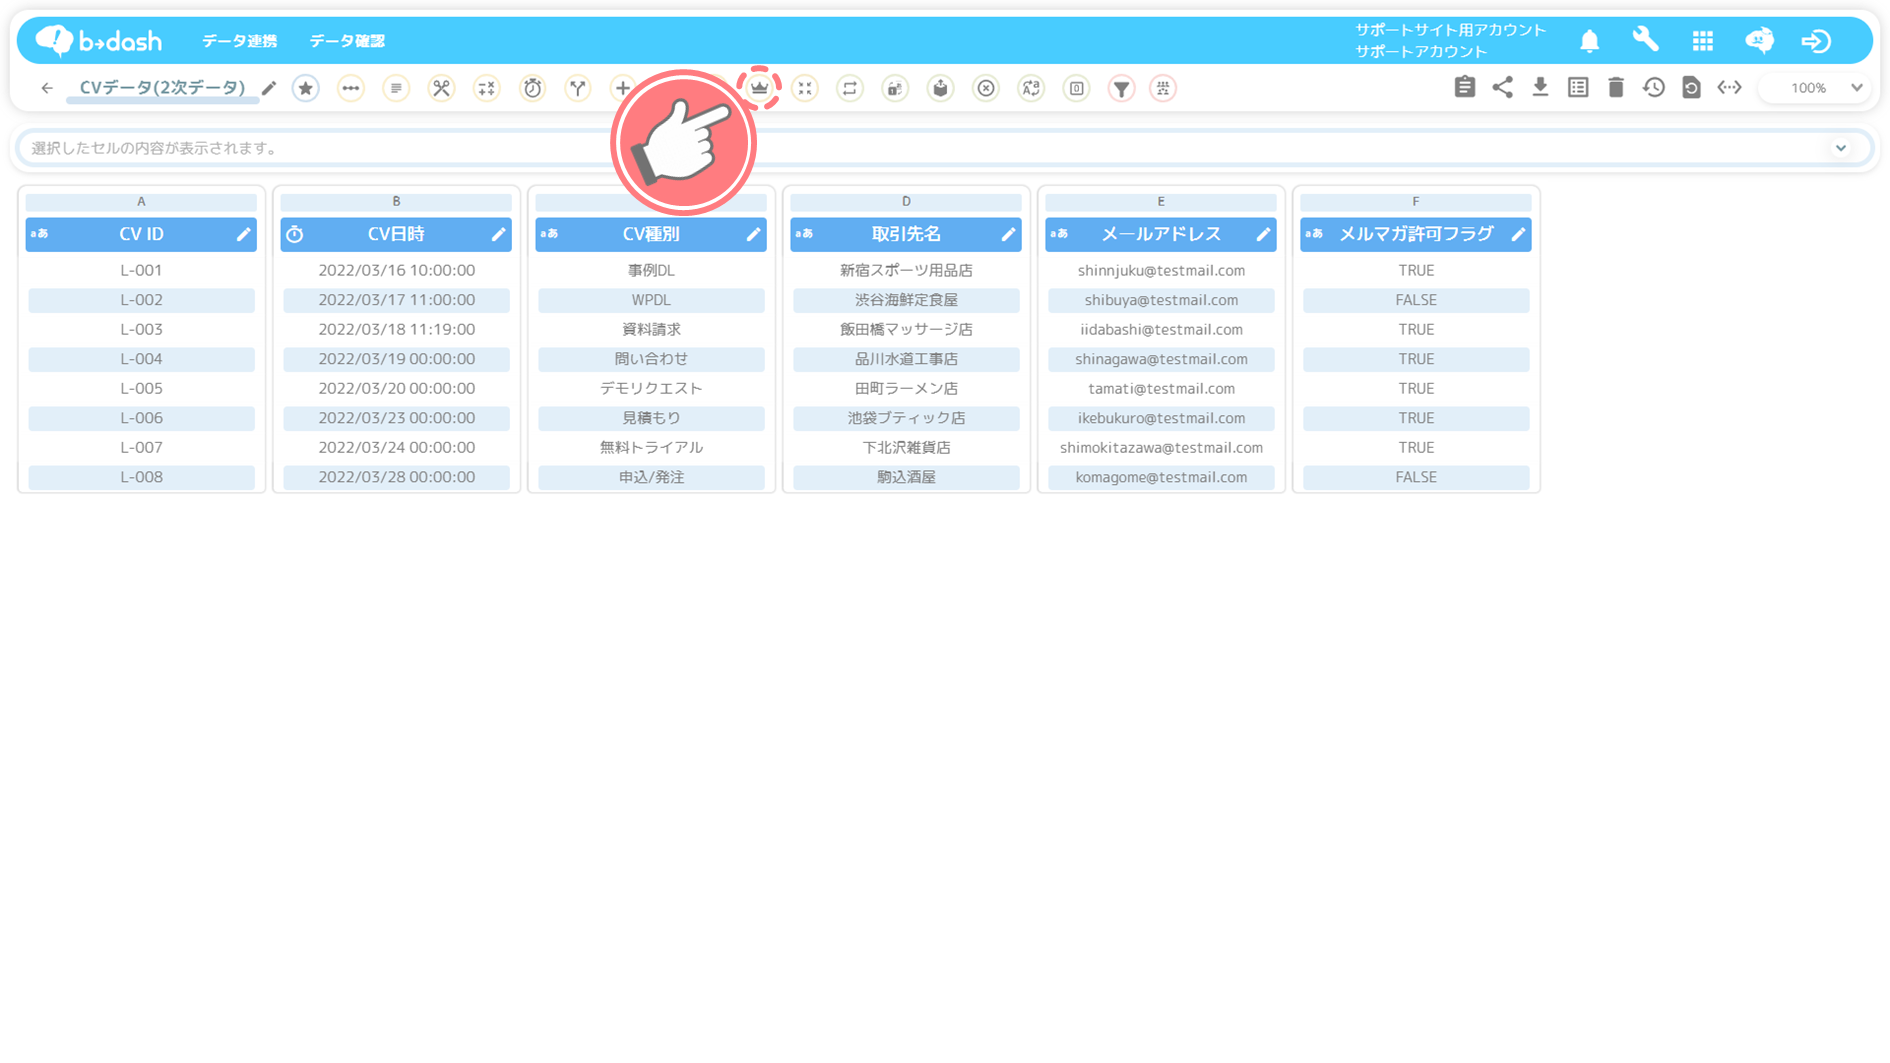1890x1063 pixels.
Task: Open the funnel filter tool
Action: 1122,88
